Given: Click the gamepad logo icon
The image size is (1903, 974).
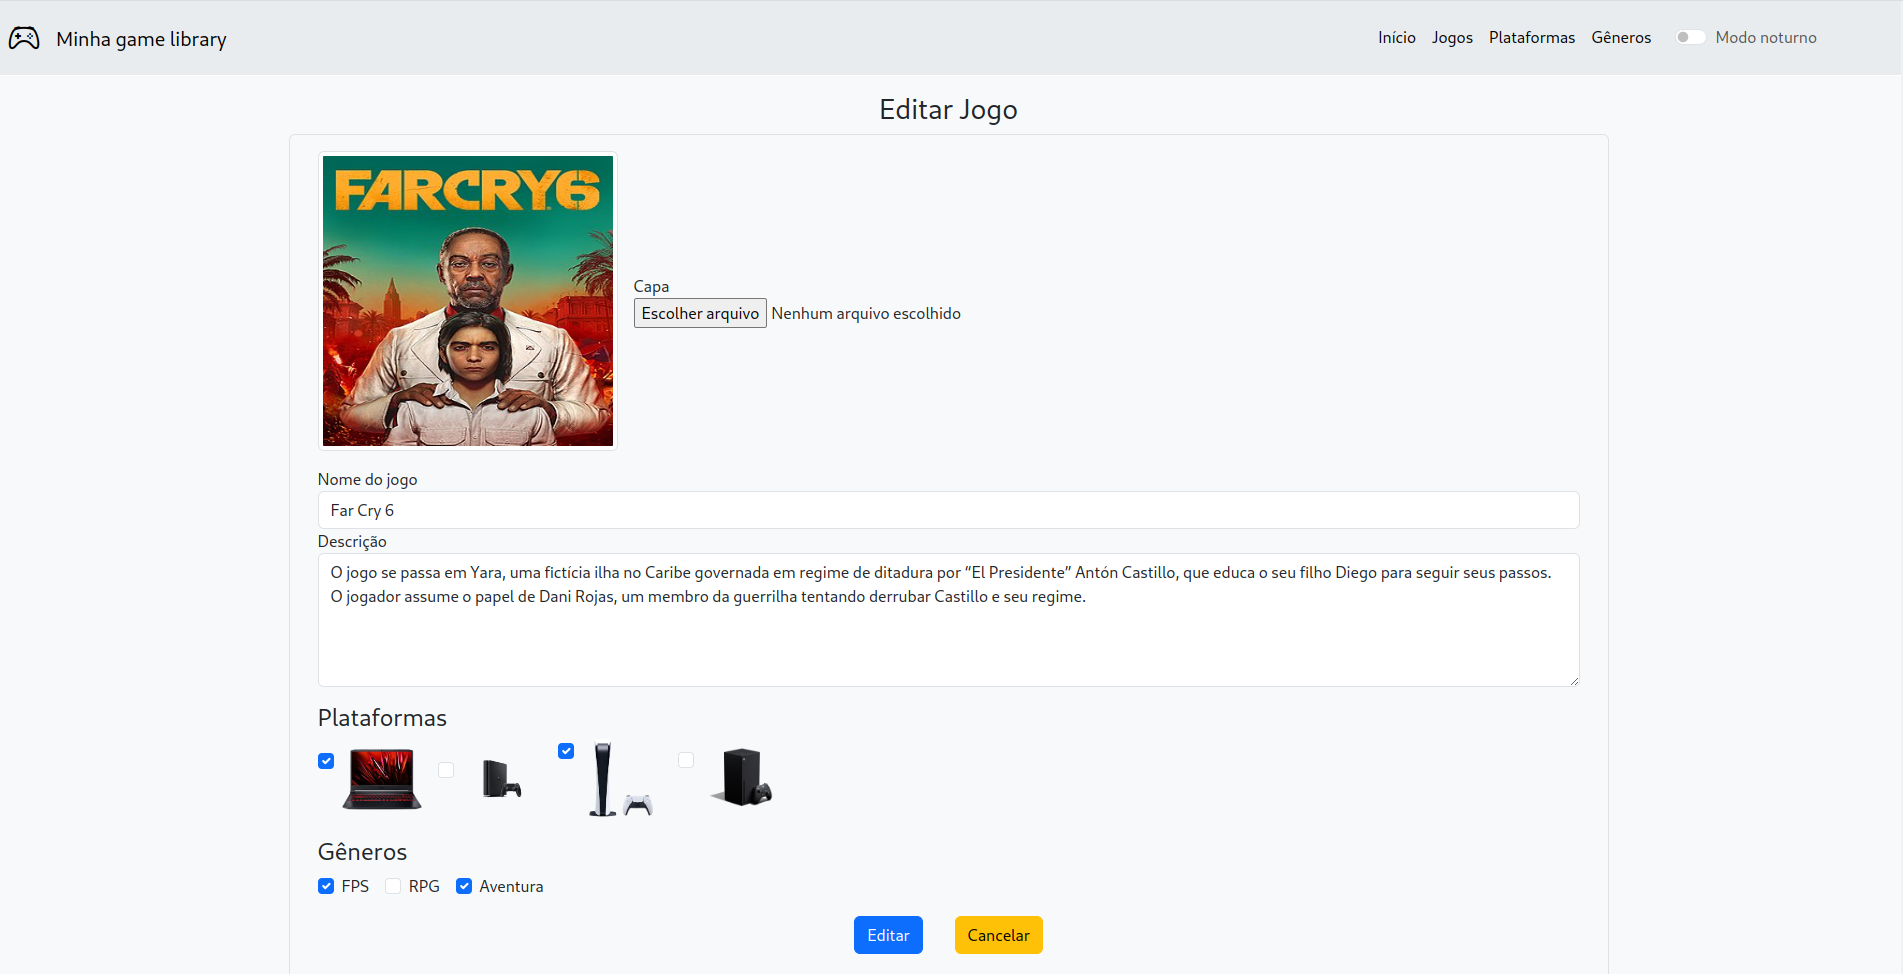Looking at the screenshot, I should [x=24, y=38].
